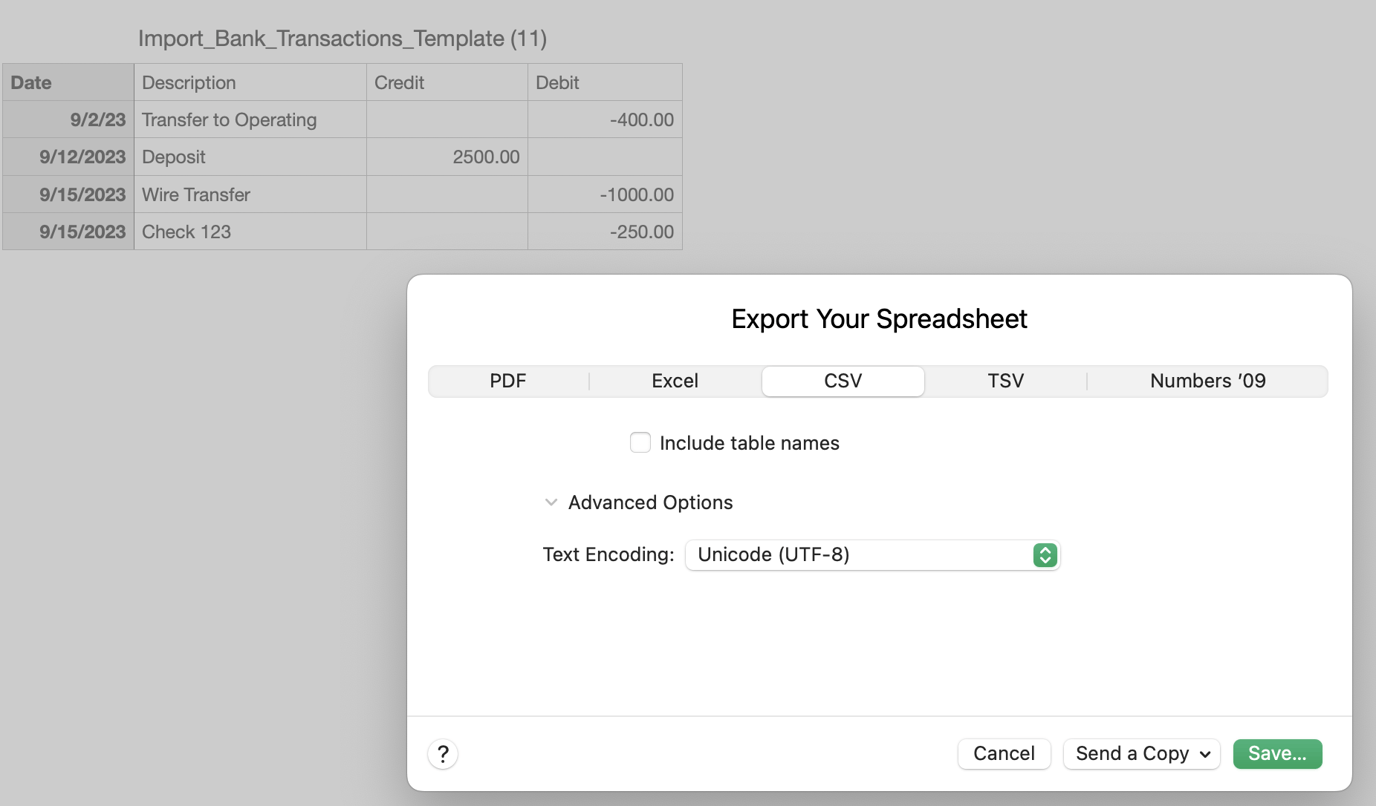The height and width of the screenshot is (806, 1376).
Task: Select the Date column header
Action: click(x=67, y=82)
